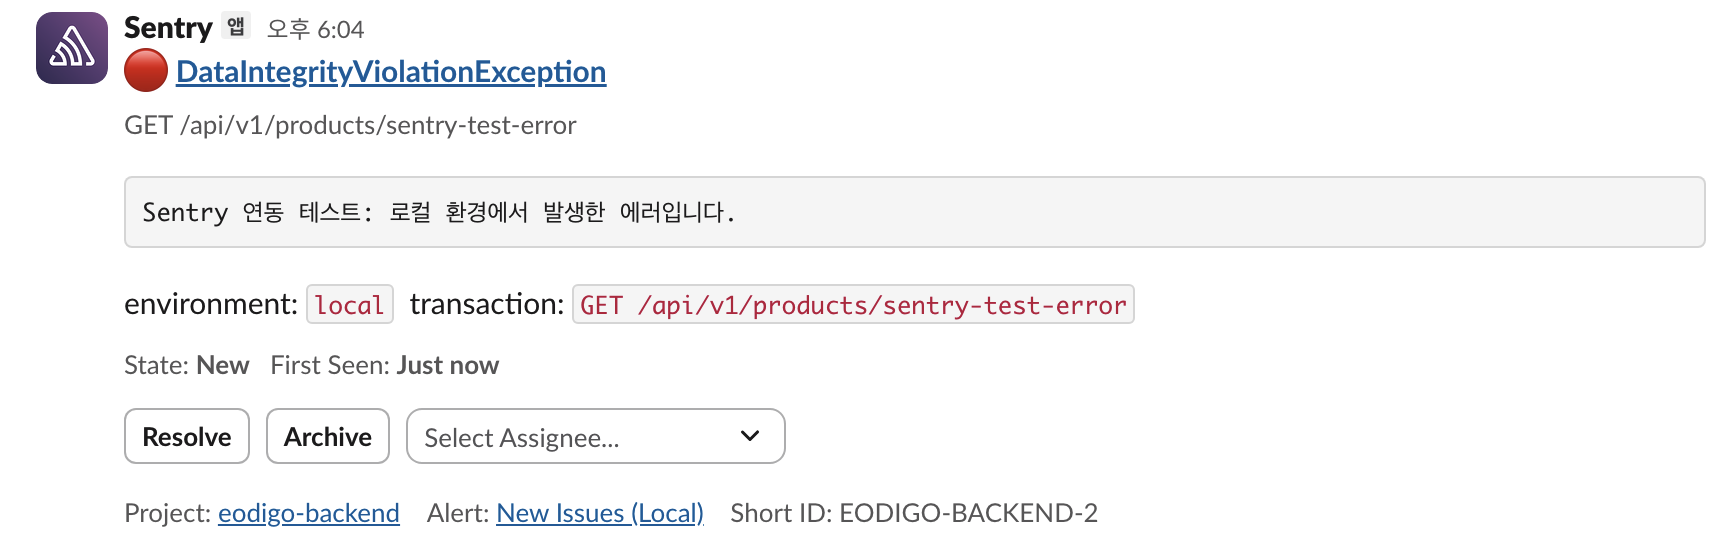1728x542 pixels.
Task: Click the transaction GET path code tag
Action: [853, 305]
